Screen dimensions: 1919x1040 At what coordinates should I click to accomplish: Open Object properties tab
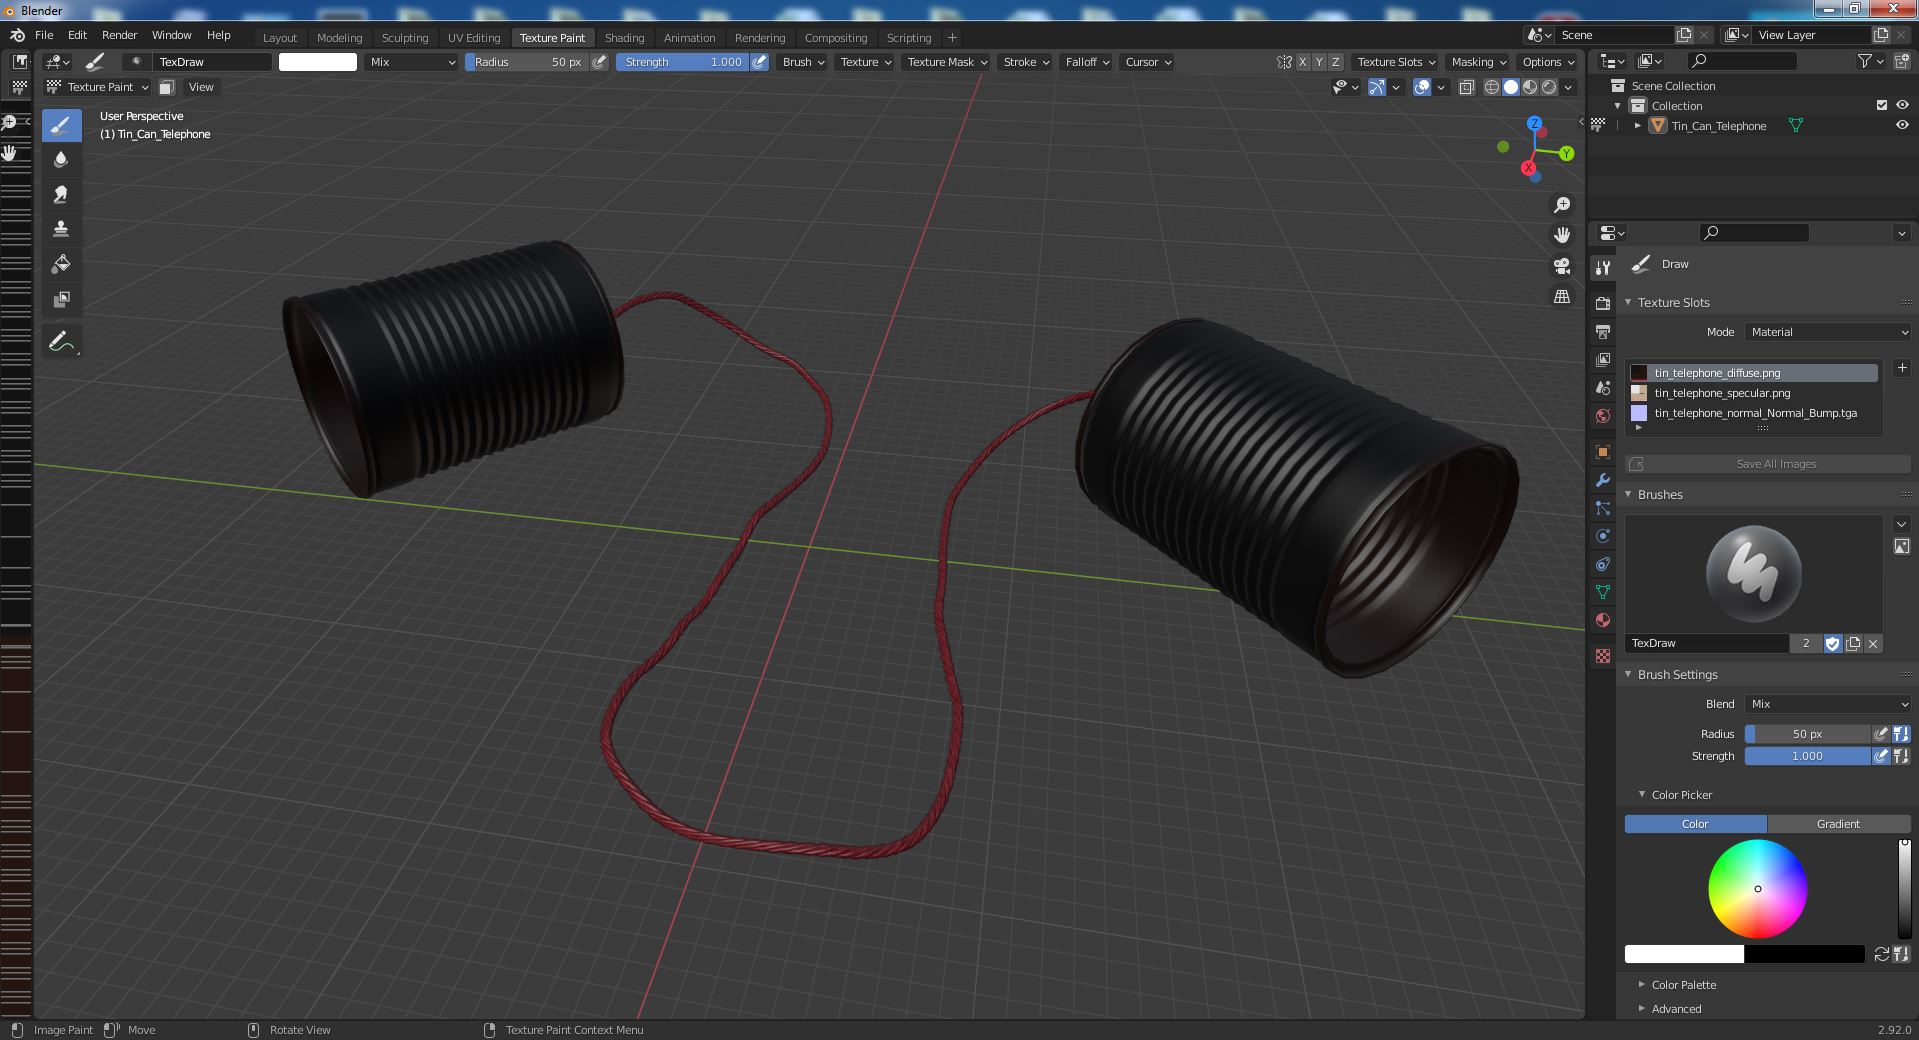click(x=1603, y=452)
